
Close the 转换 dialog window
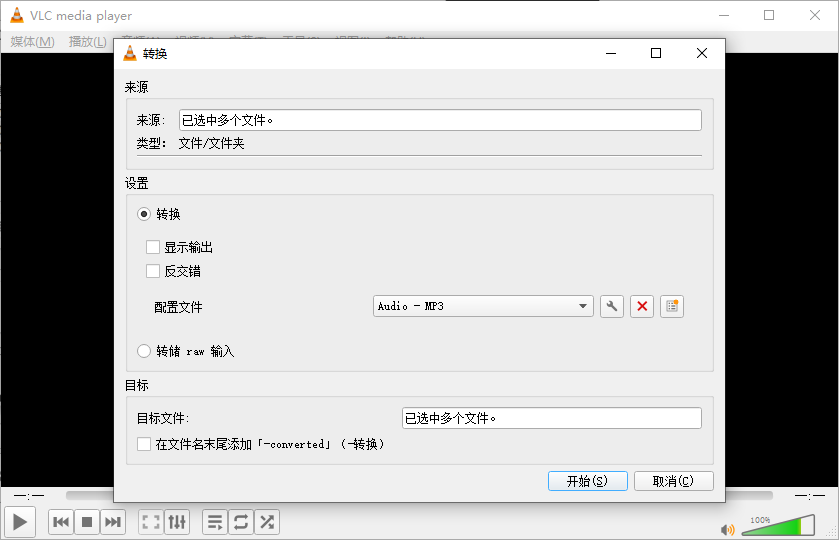[x=701, y=53]
